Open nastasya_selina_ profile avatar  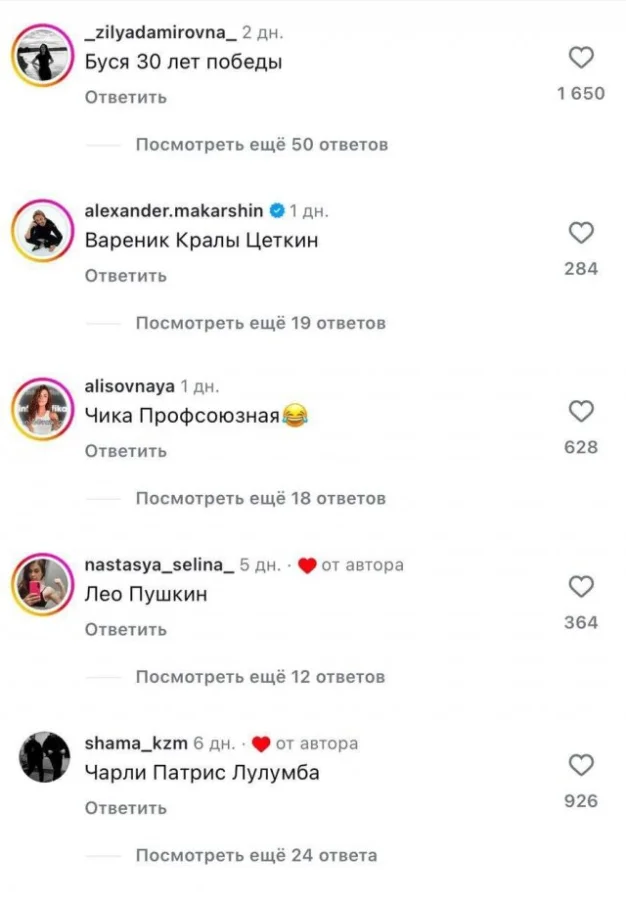pos(43,584)
